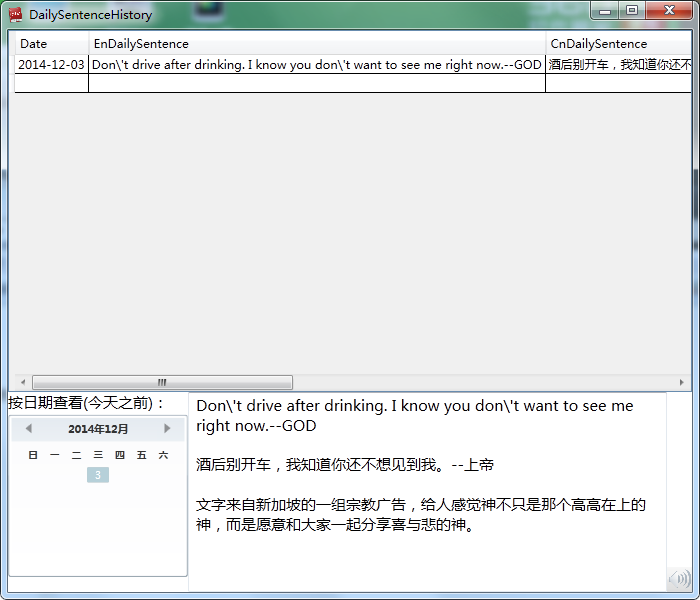Viewport: 700px width, 600px height.
Task: Close the DailySentenceHistory window
Action: click(x=669, y=11)
